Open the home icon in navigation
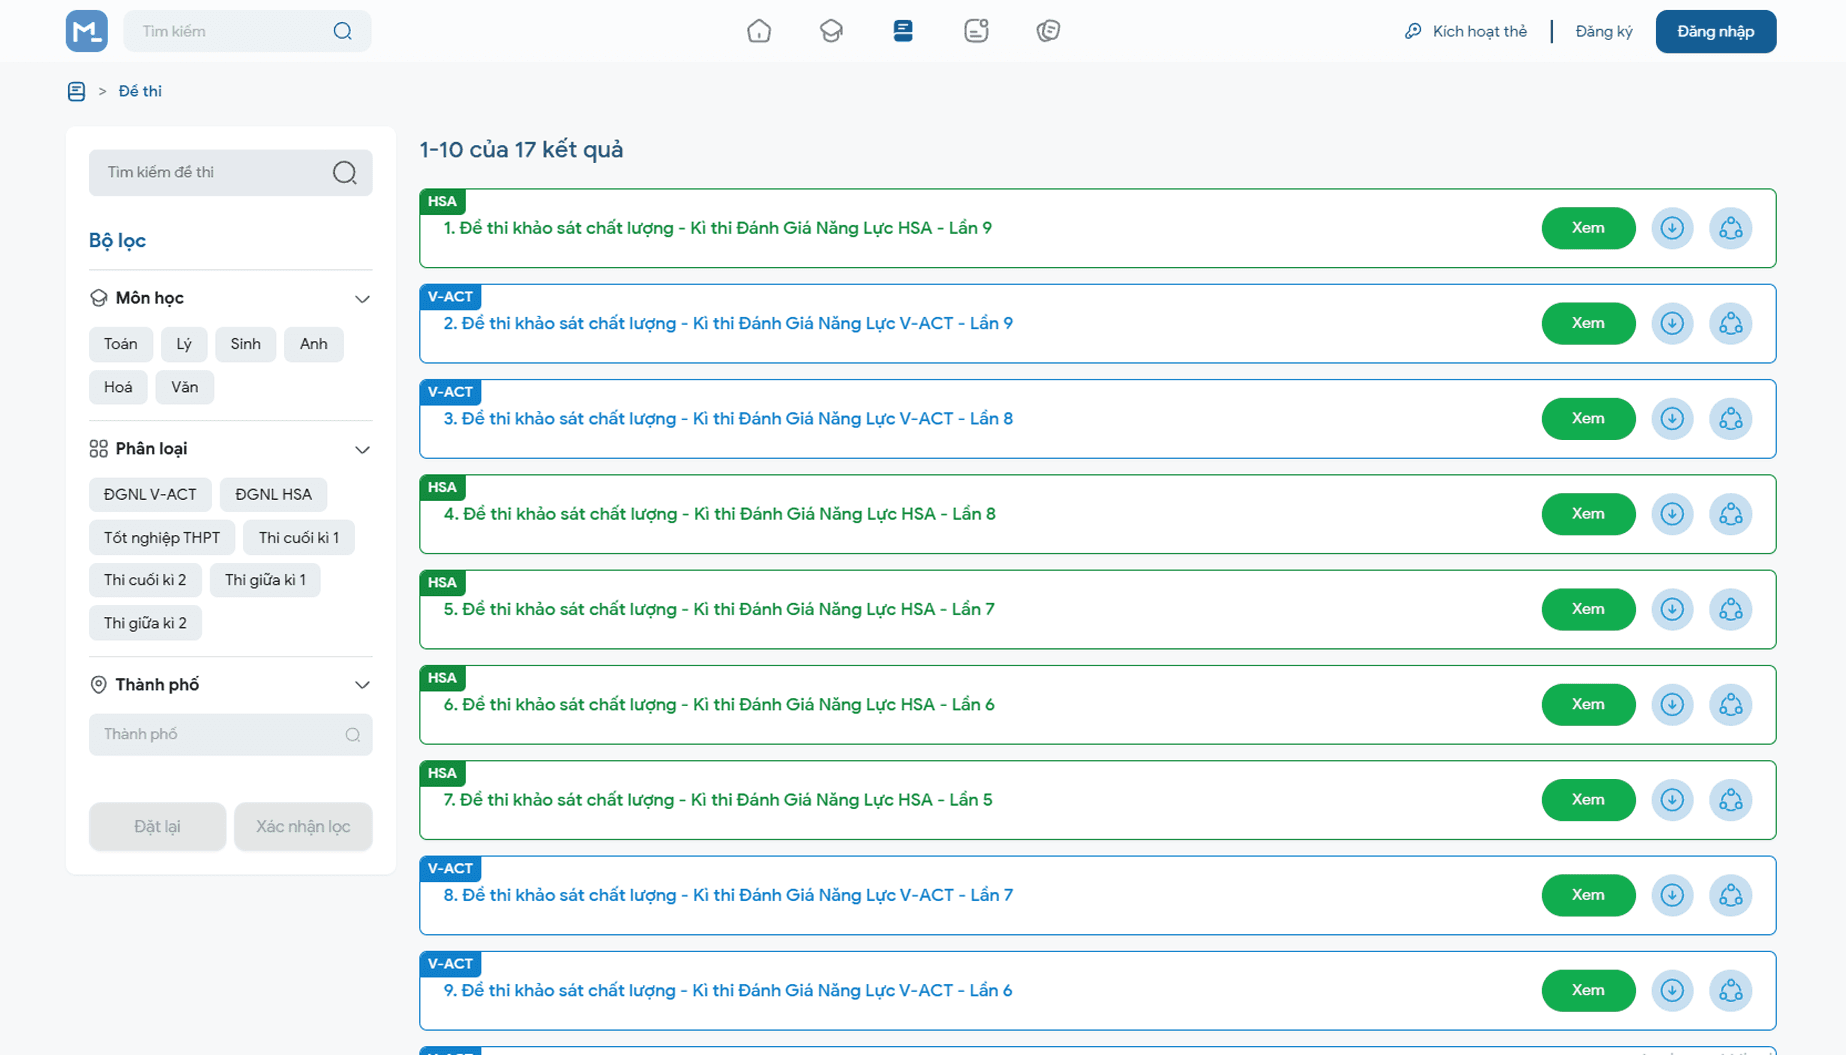This screenshot has width=1846, height=1055. click(x=759, y=31)
